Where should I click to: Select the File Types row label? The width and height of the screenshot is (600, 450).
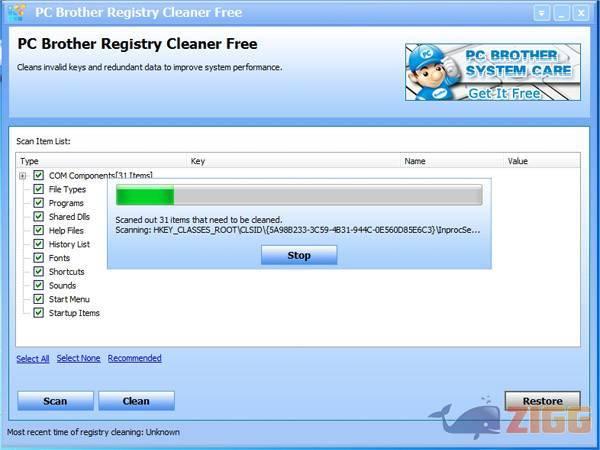tap(67, 189)
